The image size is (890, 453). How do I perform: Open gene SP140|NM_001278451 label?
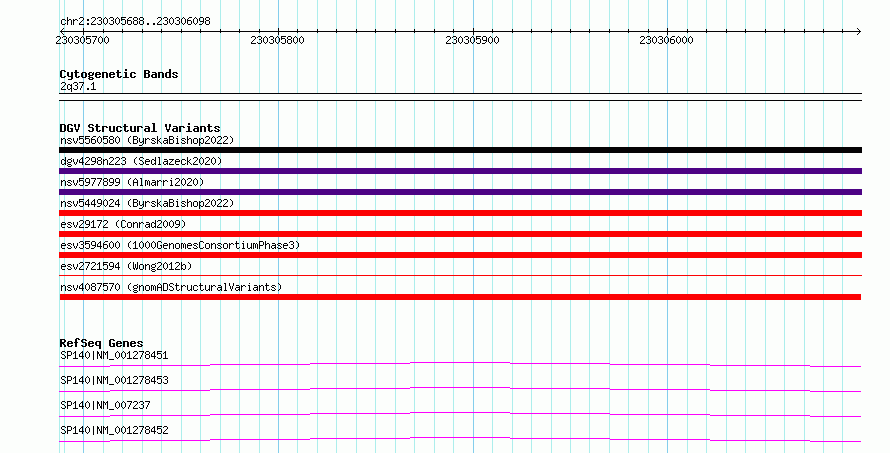pos(114,355)
